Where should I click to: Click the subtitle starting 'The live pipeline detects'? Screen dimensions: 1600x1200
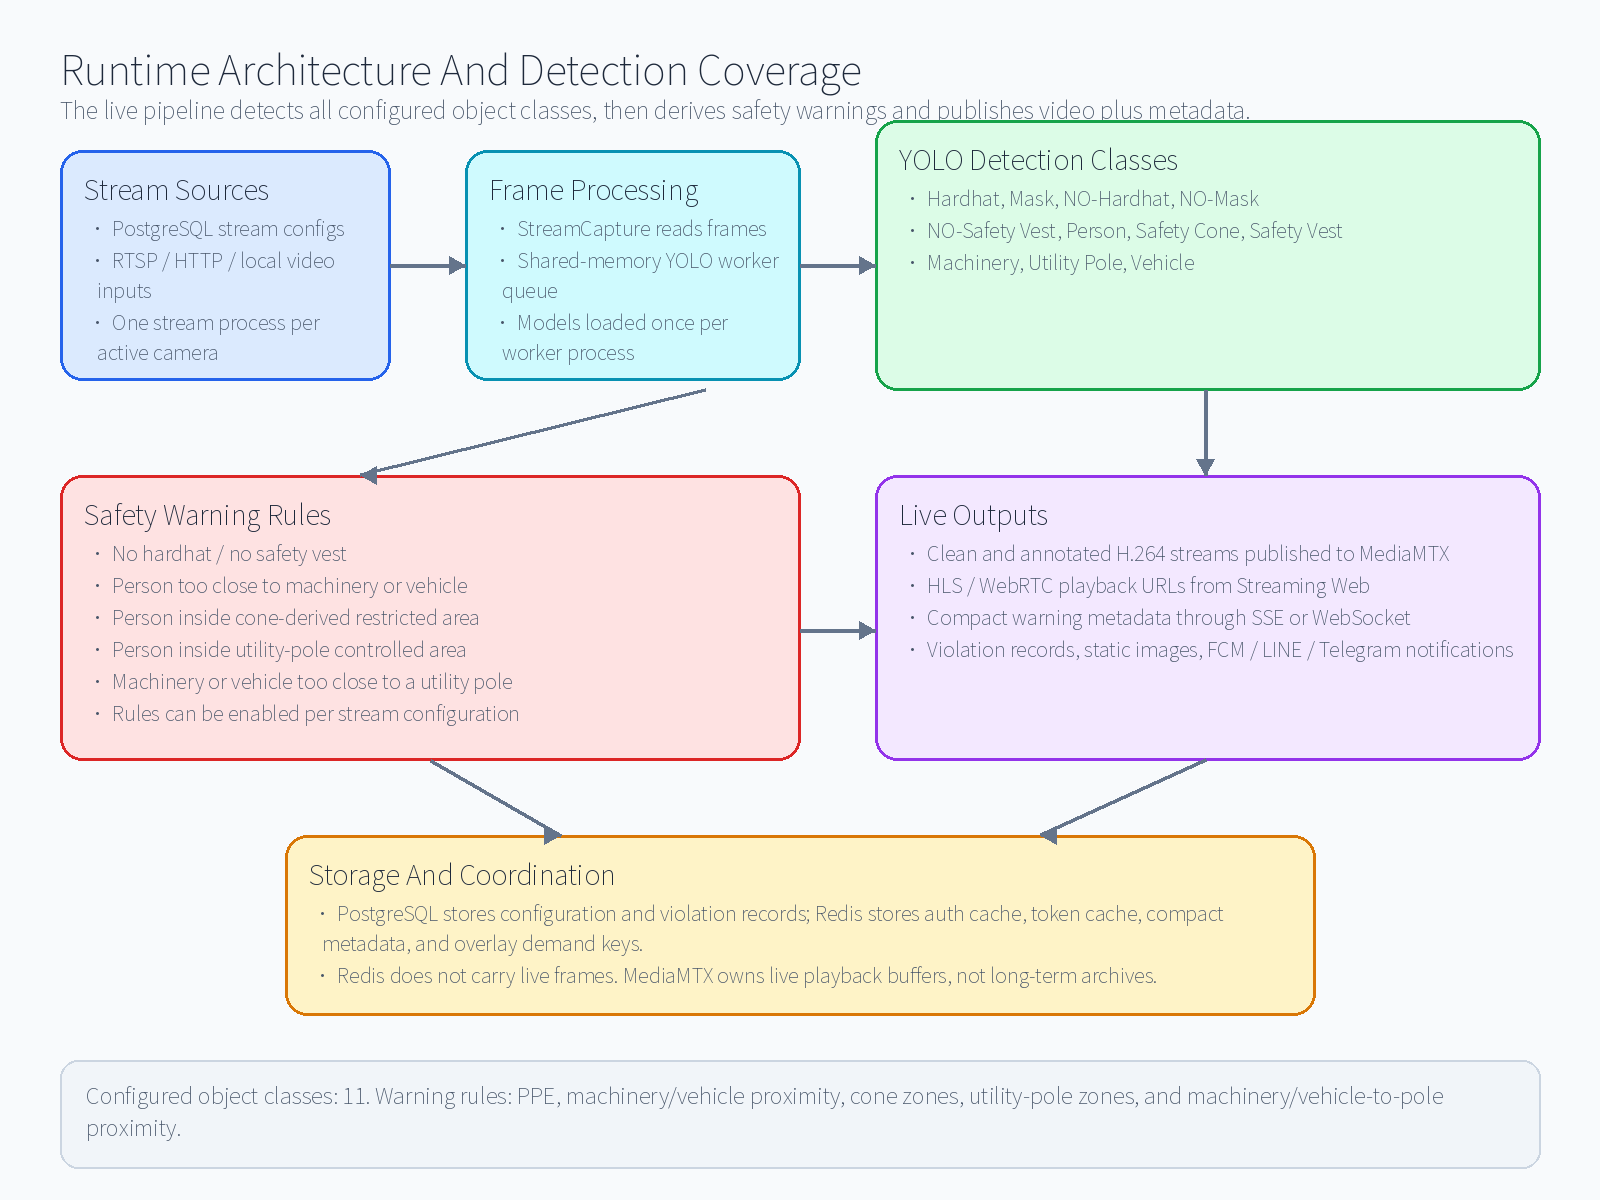[655, 110]
